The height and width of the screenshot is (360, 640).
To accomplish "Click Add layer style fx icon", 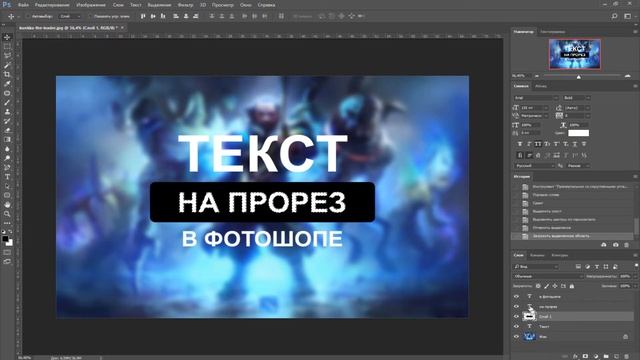I will coord(575,356).
